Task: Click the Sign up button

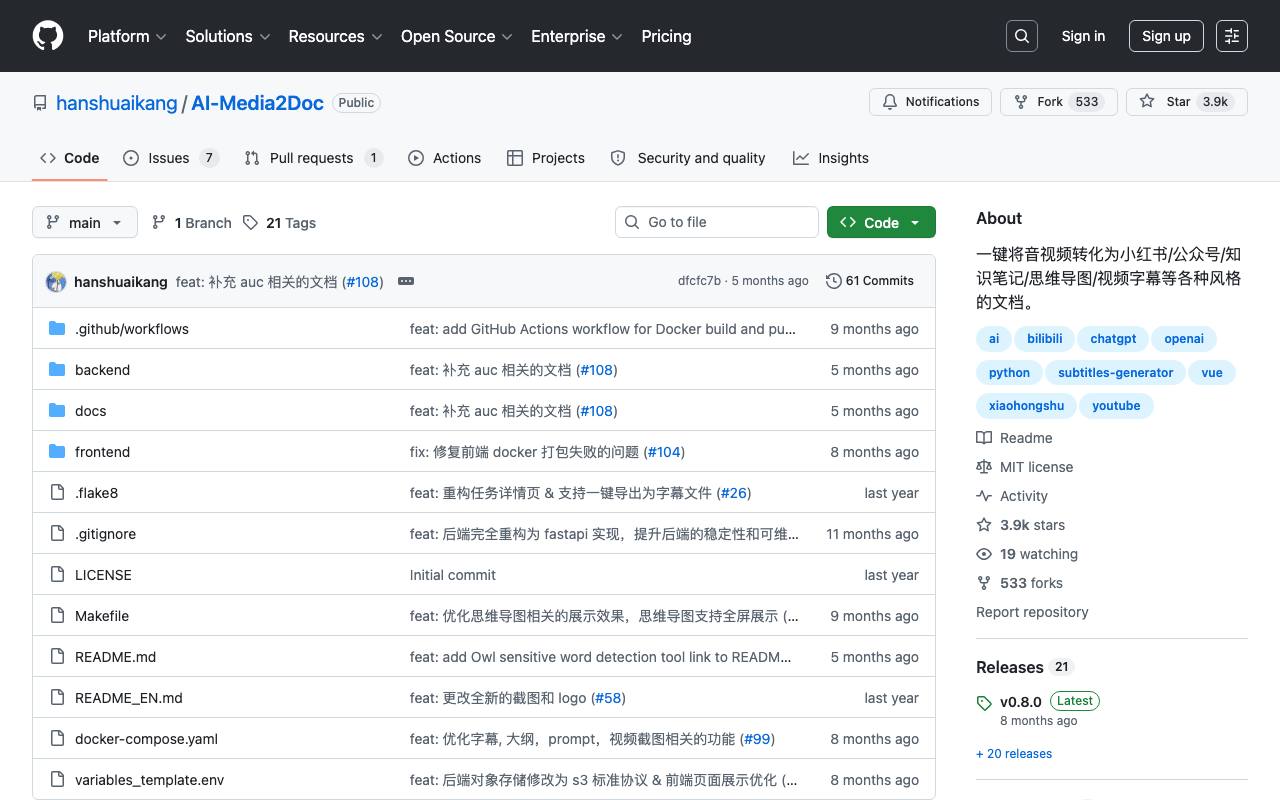Action: coord(1166,36)
